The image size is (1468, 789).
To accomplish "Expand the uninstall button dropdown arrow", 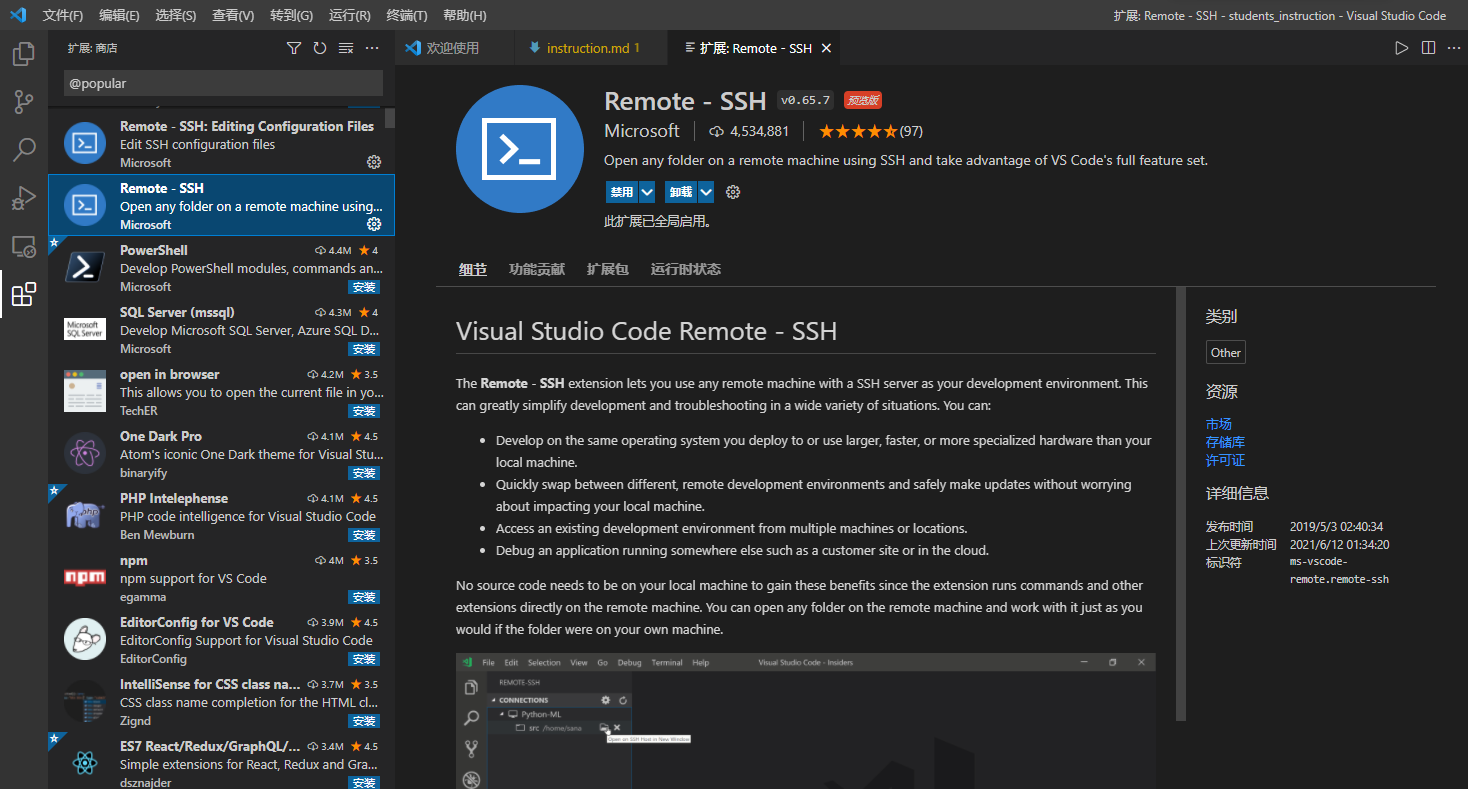I will coord(706,192).
